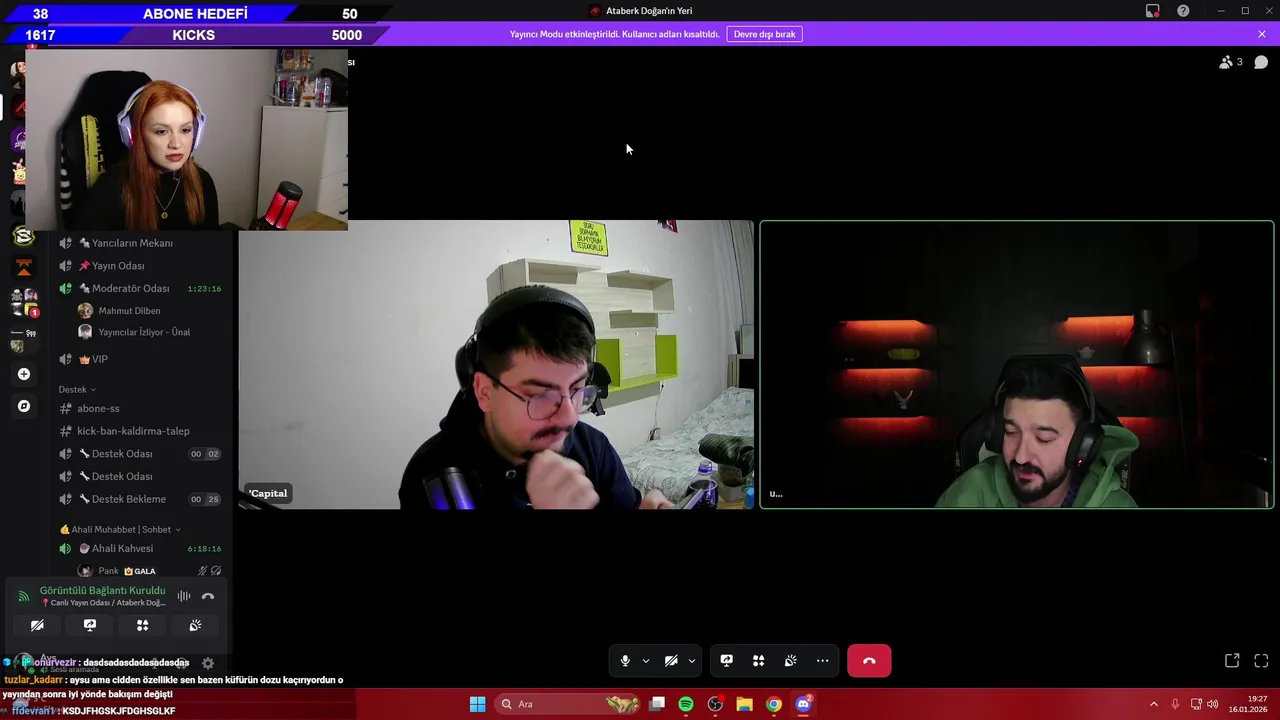Start an activity from the call bar

pos(759,661)
